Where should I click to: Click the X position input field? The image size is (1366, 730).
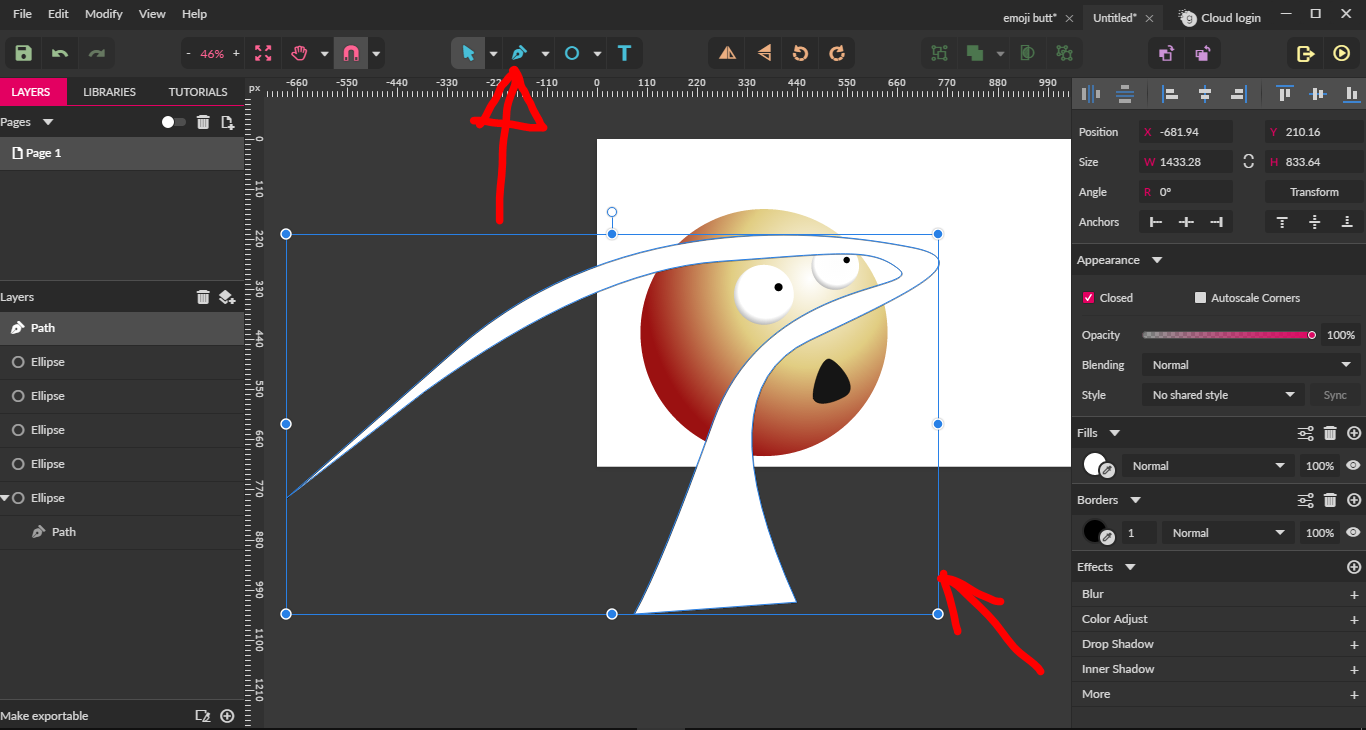[1186, 132]
